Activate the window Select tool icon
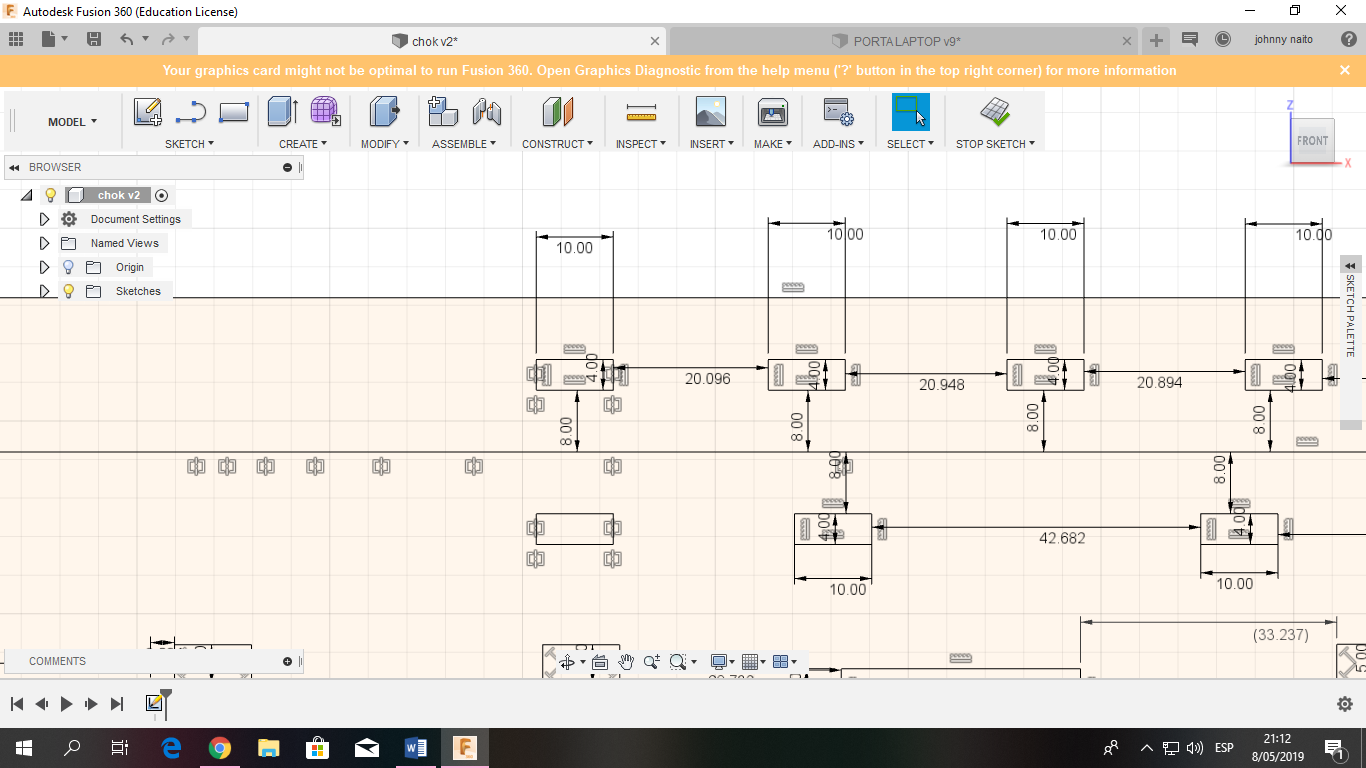 click(x=910, y=112)
